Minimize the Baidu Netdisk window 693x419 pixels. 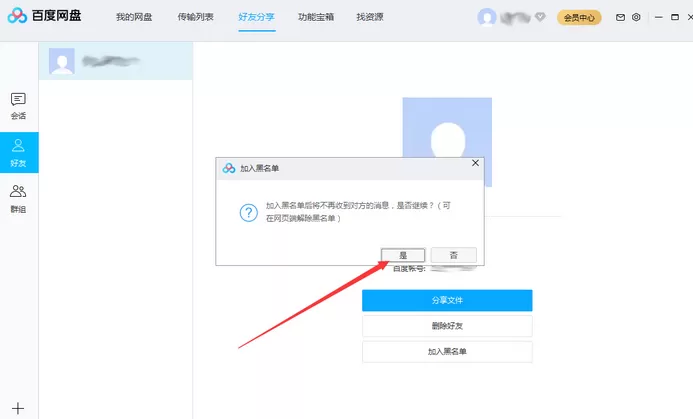coord(659,17)
